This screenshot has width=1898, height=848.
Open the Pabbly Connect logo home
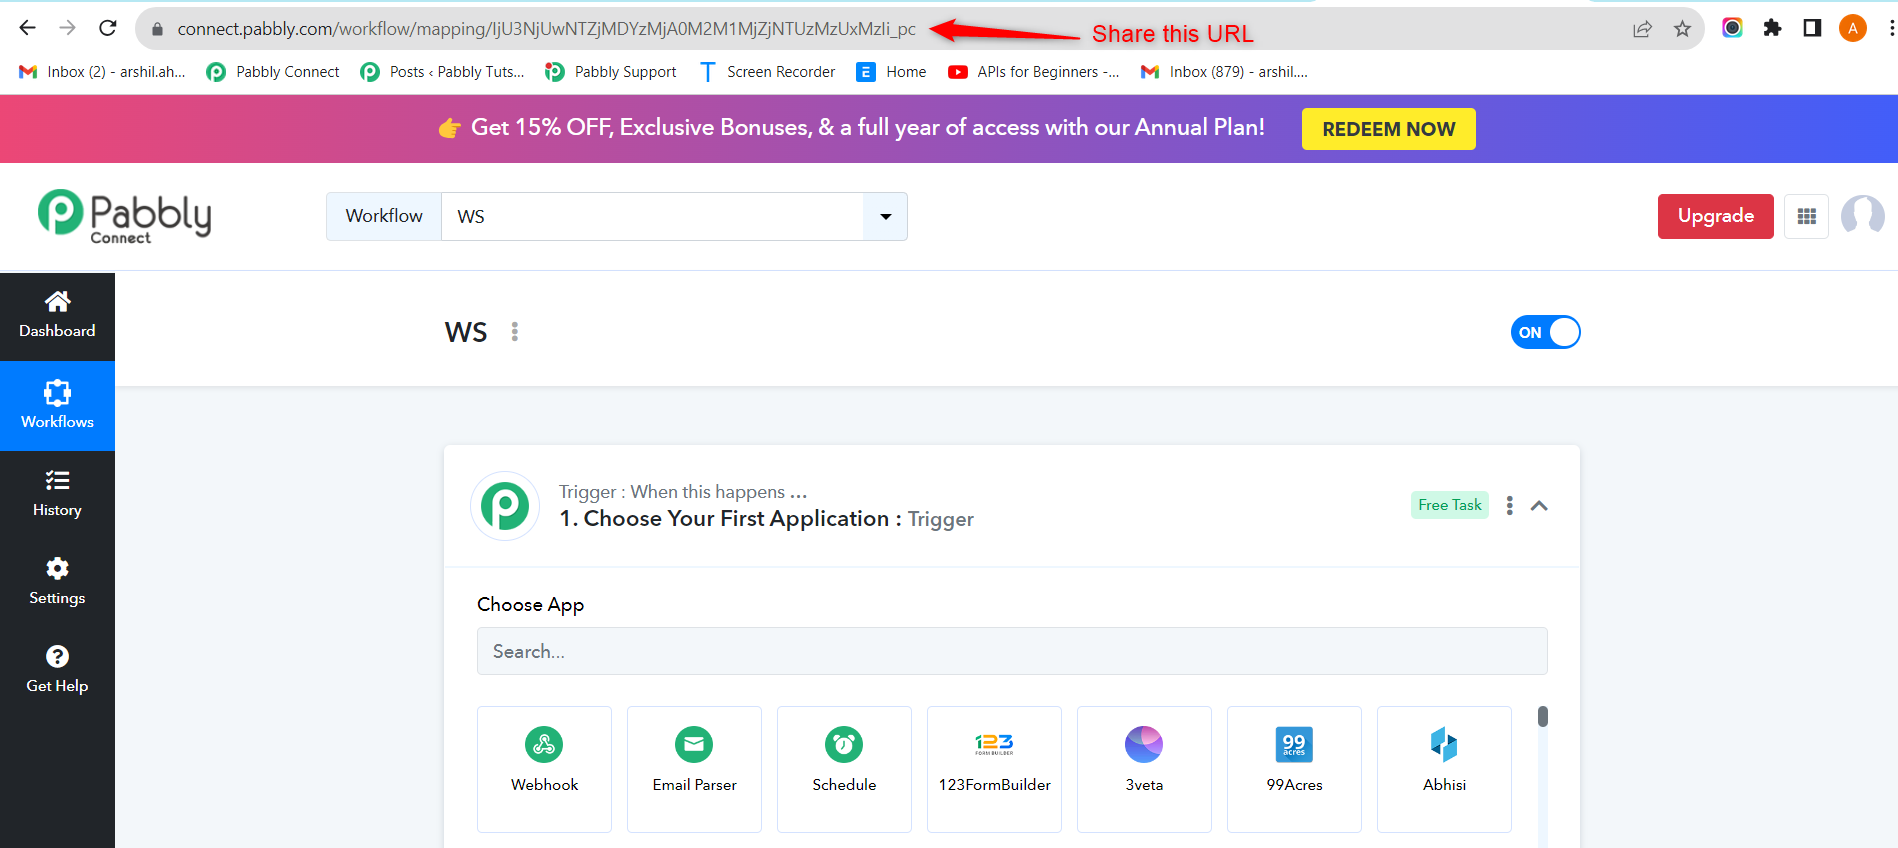(124, 216)
